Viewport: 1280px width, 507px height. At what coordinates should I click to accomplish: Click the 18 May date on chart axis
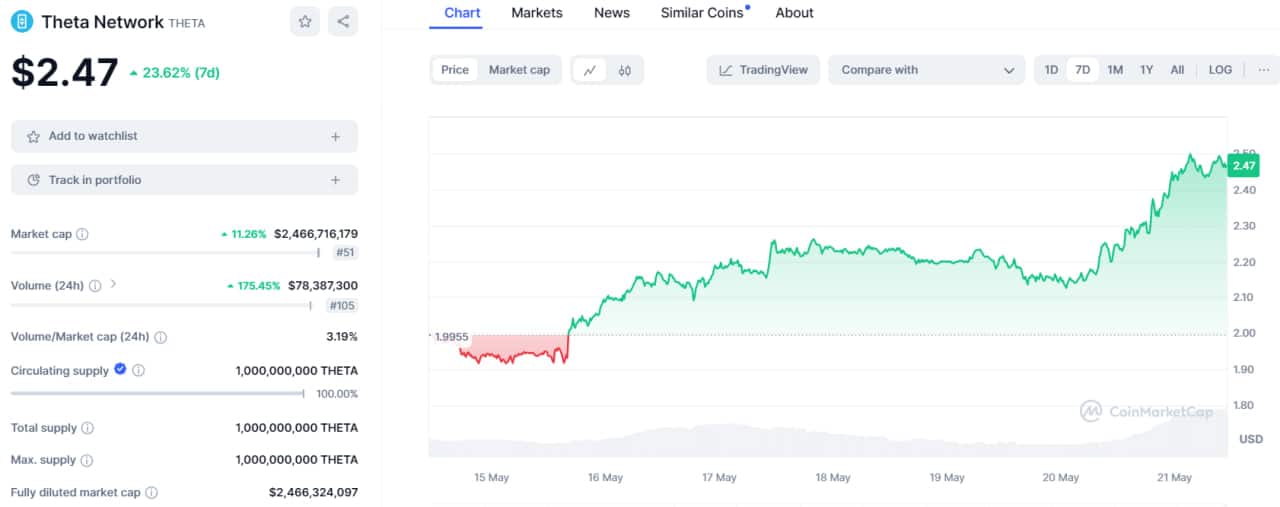[x=833, y=478]
